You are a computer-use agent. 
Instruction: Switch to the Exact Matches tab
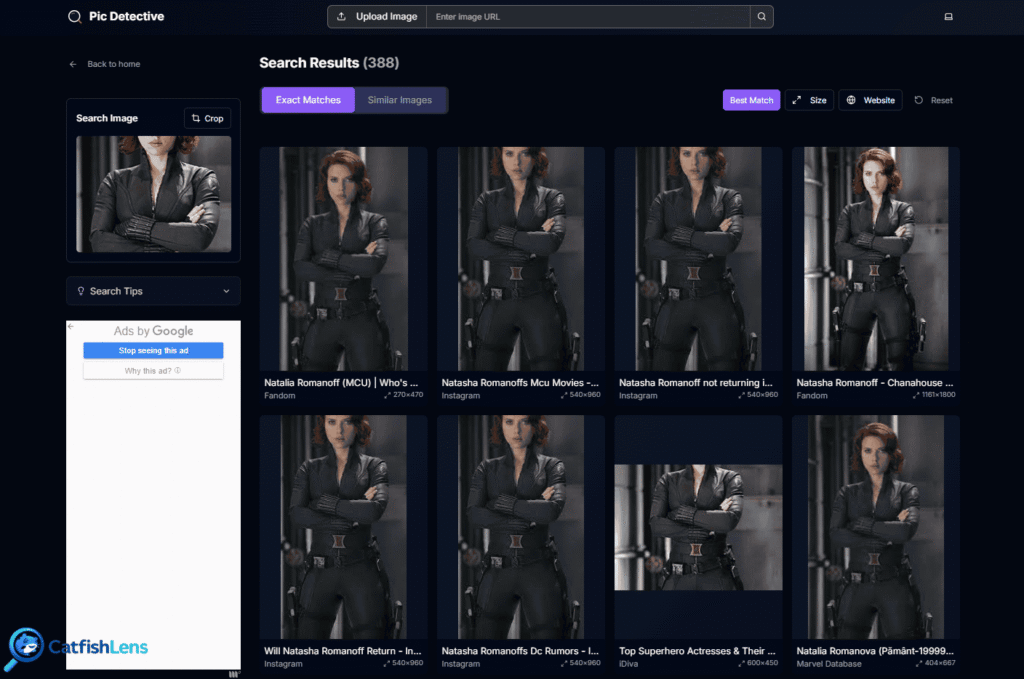pos(308,100)
